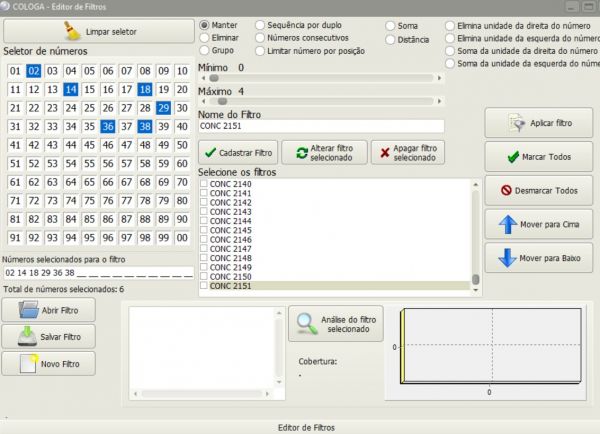
Task: Click the blue down arrow icon Mover para Baixo
Action: click(508, 258)
